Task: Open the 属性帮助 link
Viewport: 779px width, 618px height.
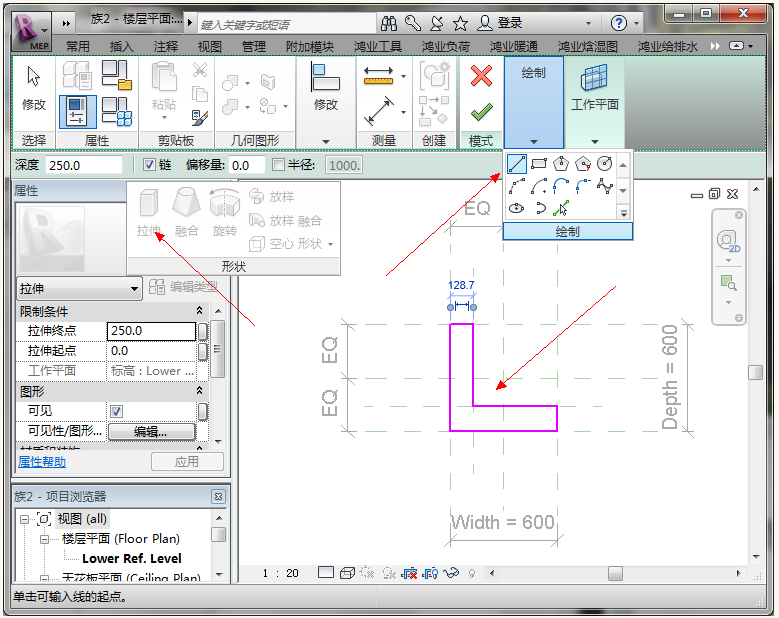Action: pyautogui.click(x=42, y=462)
